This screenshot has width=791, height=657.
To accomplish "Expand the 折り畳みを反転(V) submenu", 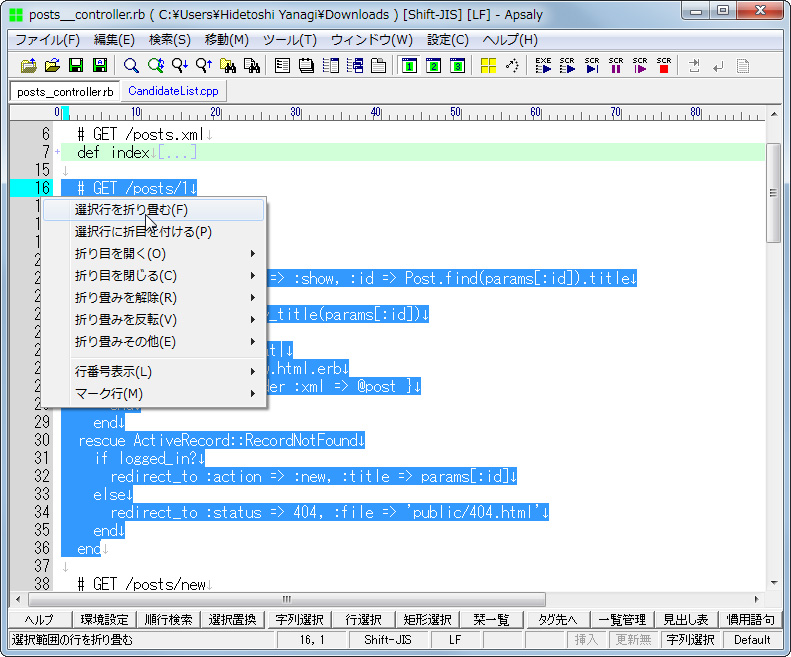I will coord(153,320).
